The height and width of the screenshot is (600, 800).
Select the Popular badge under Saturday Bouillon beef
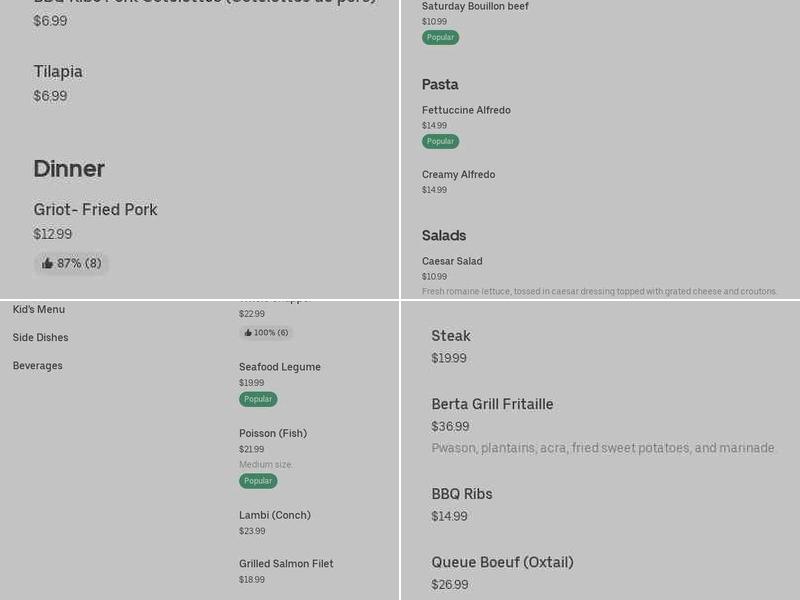440,36
